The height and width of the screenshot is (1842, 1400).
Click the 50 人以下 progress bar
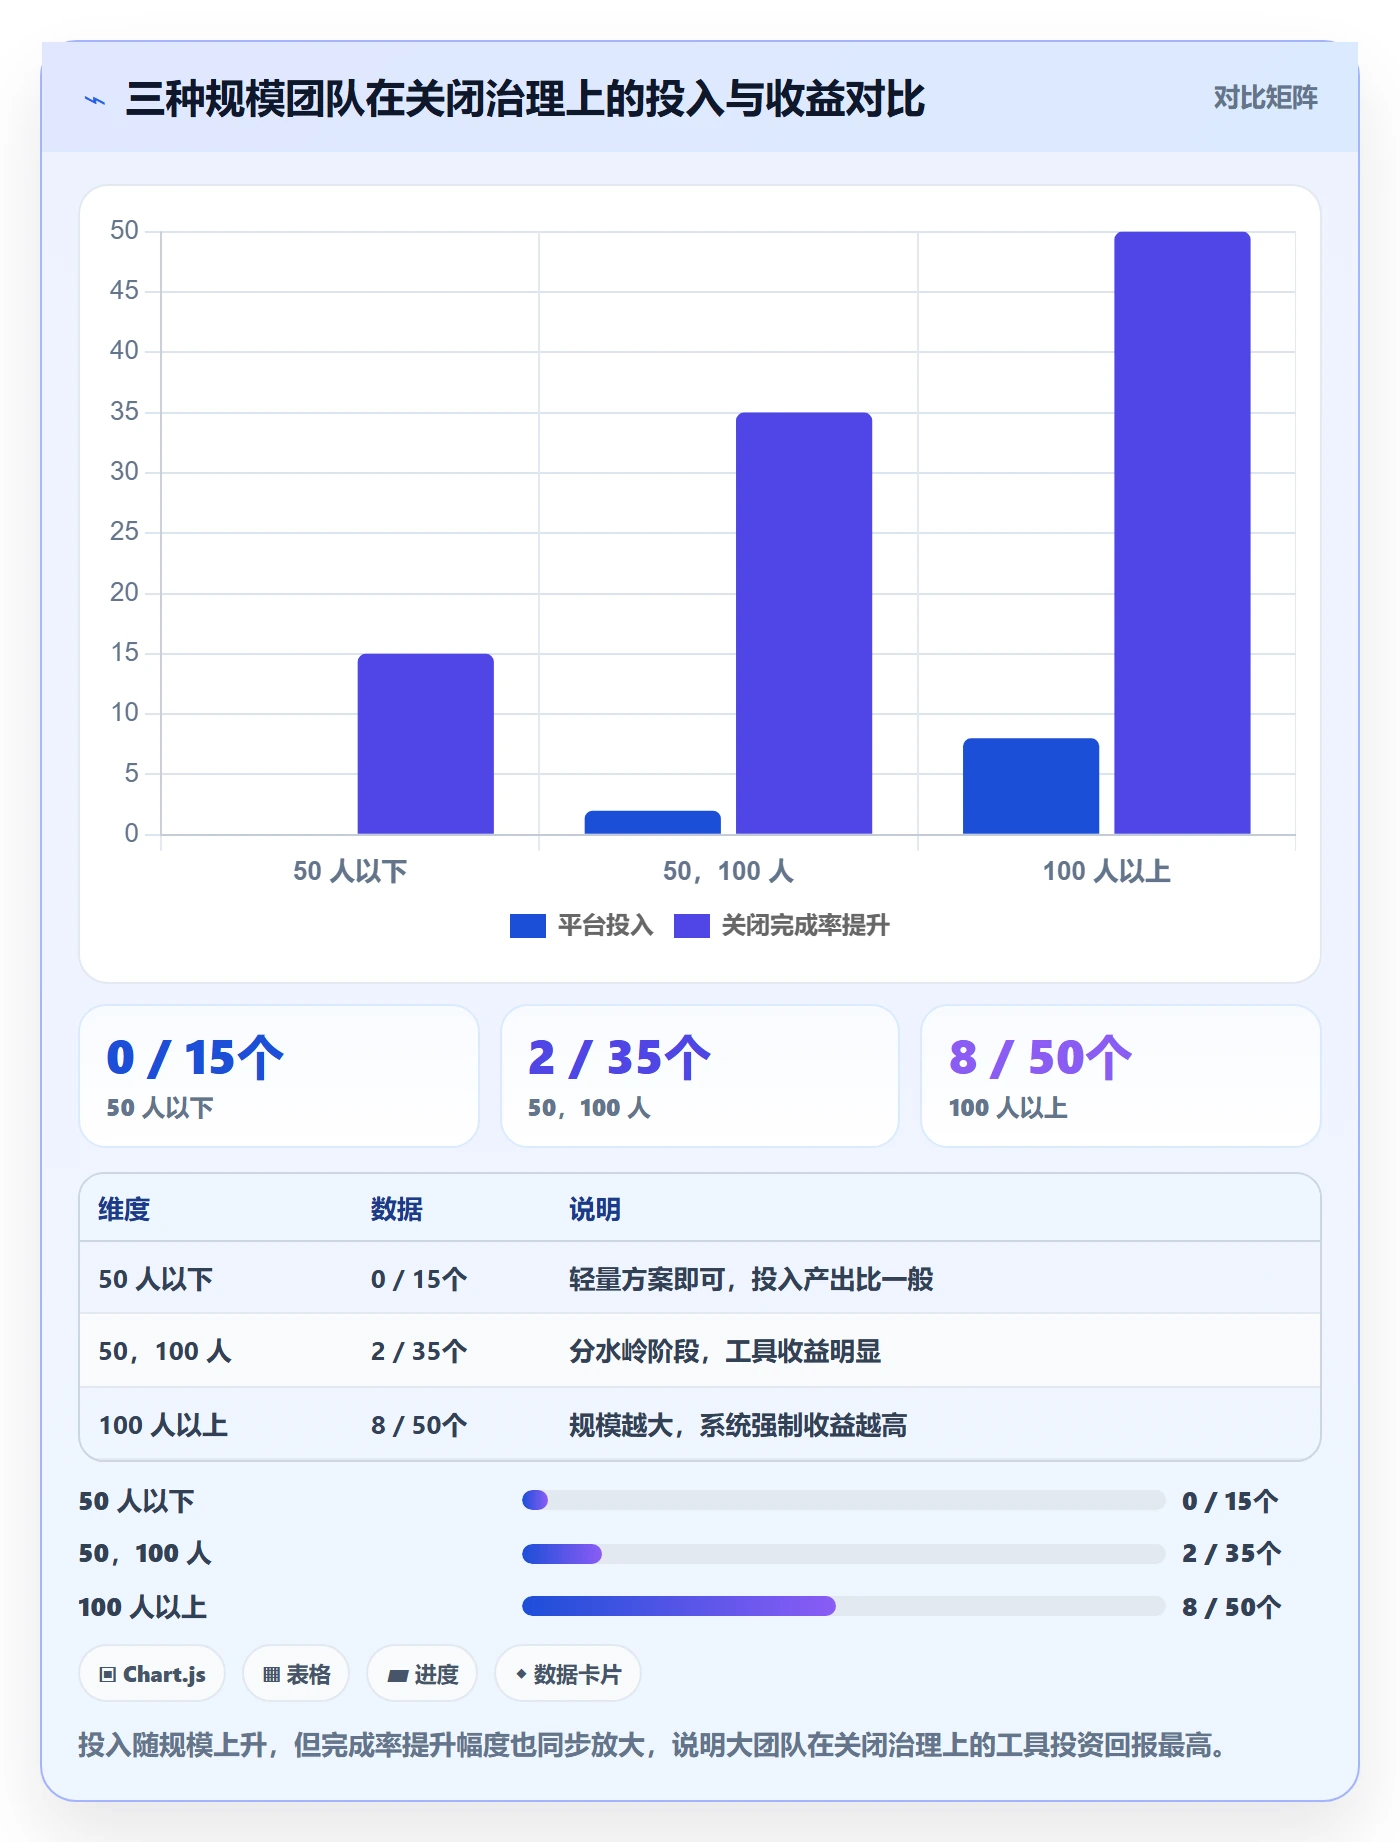point(844,1500)
